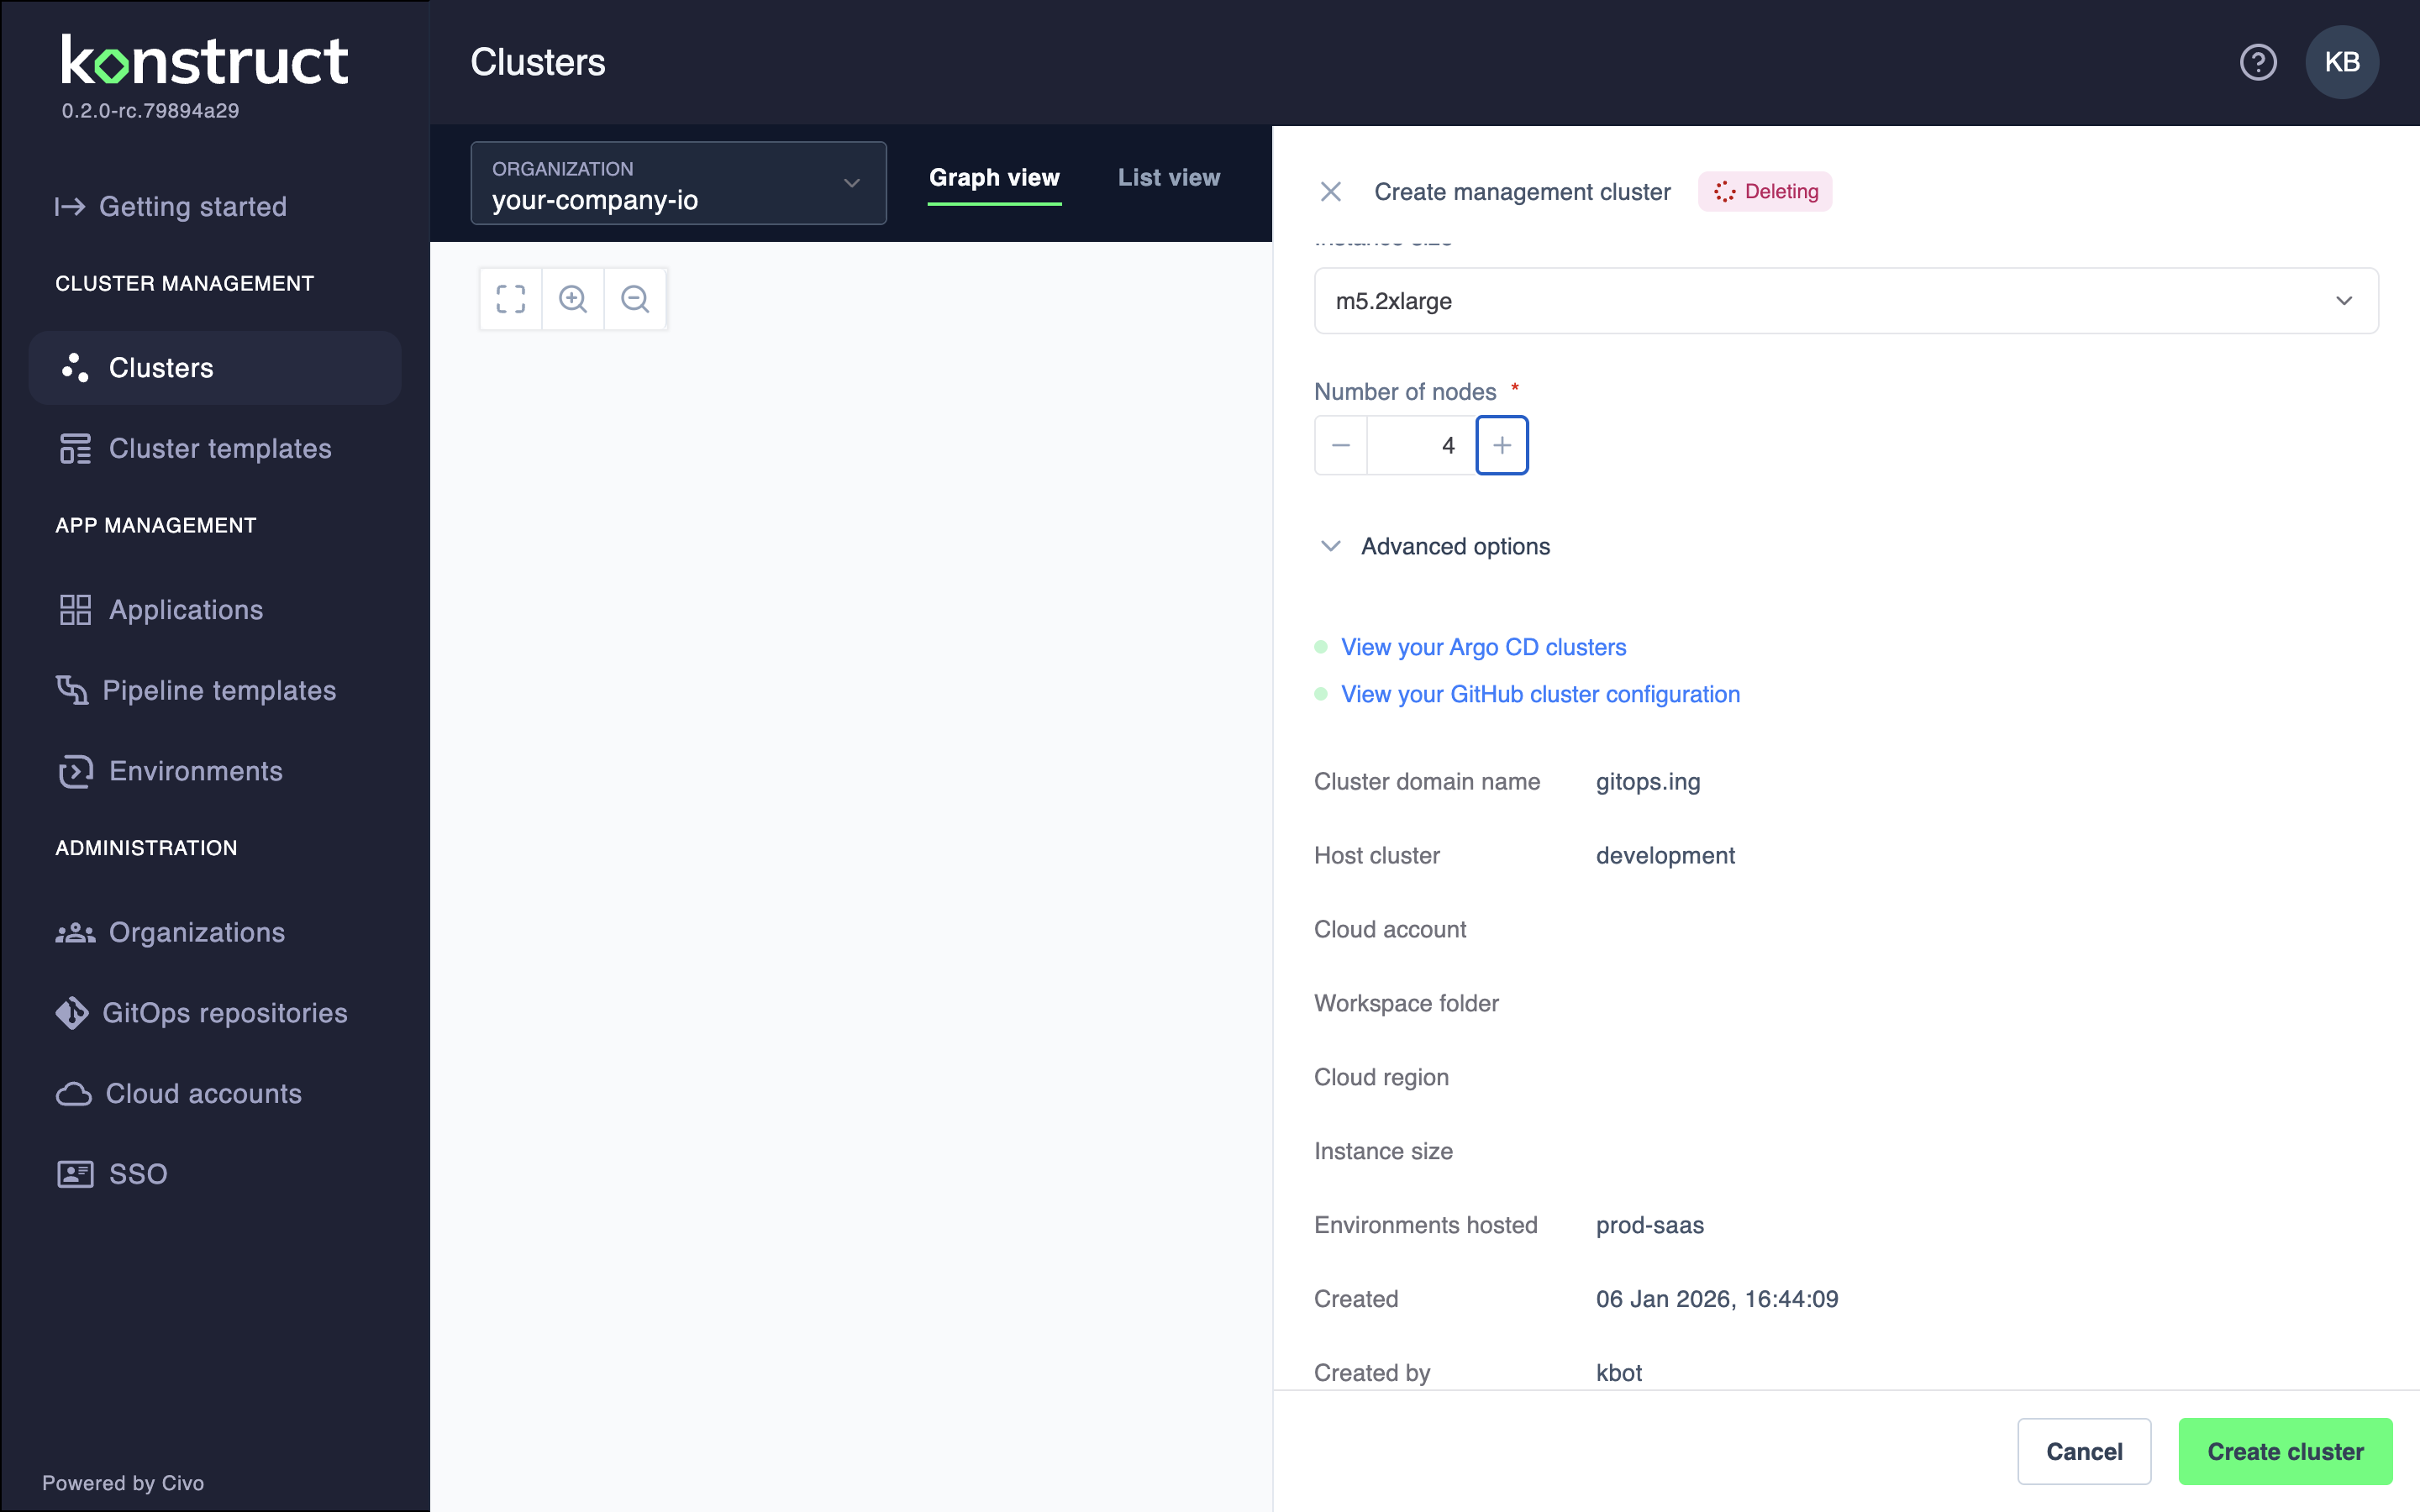Open the Environments section
This screenshot has width=2420, height=1512.
[195, 771]
